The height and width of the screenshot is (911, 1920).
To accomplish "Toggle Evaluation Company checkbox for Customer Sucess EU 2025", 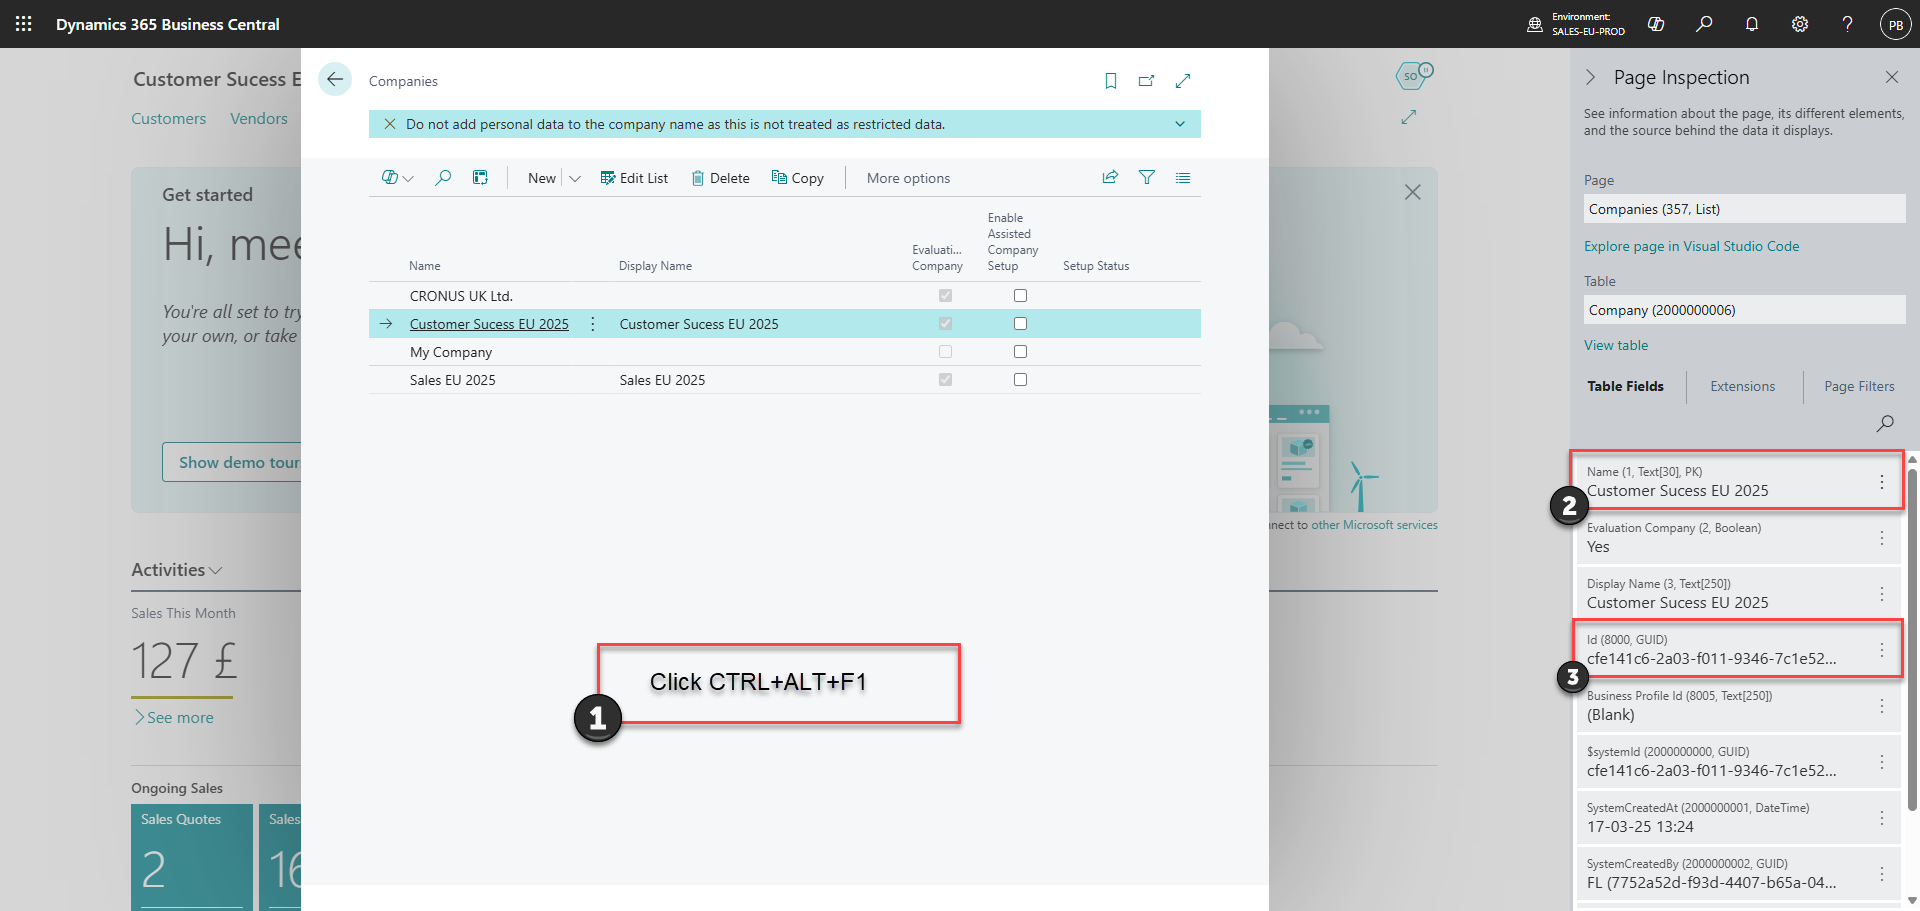I will tap(945, 324).
